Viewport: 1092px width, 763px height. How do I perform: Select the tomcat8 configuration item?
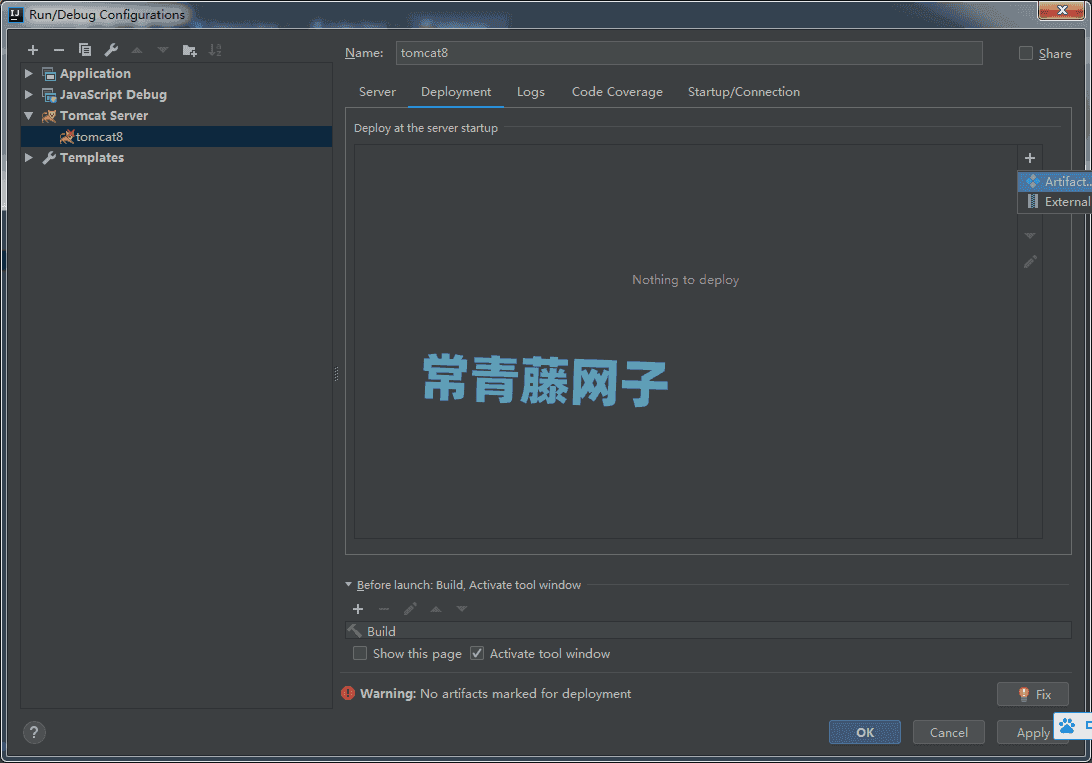pyautogui.click(x=176, y=136)
